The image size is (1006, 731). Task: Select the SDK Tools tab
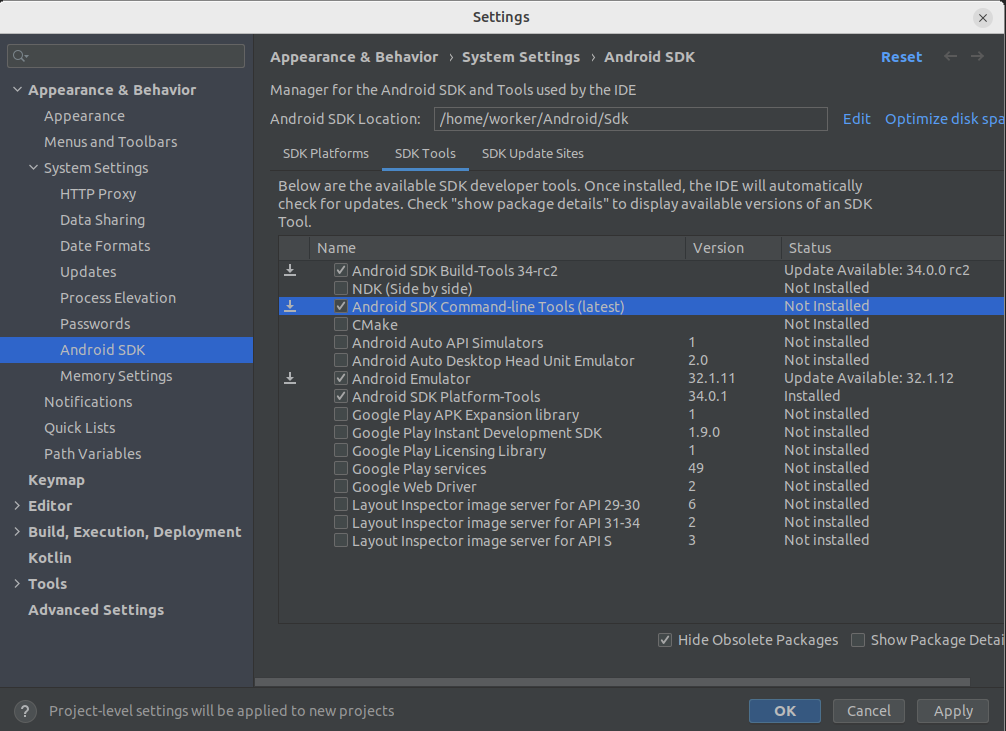(425, 153)
